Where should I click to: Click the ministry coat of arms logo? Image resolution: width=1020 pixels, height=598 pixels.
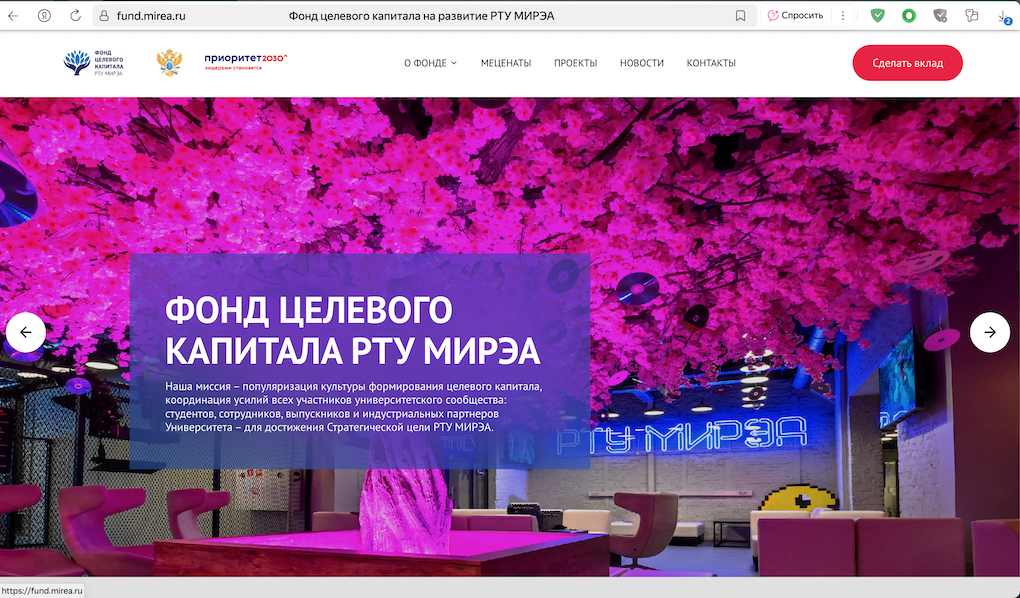pyautogui.click(x=169, y=62)
